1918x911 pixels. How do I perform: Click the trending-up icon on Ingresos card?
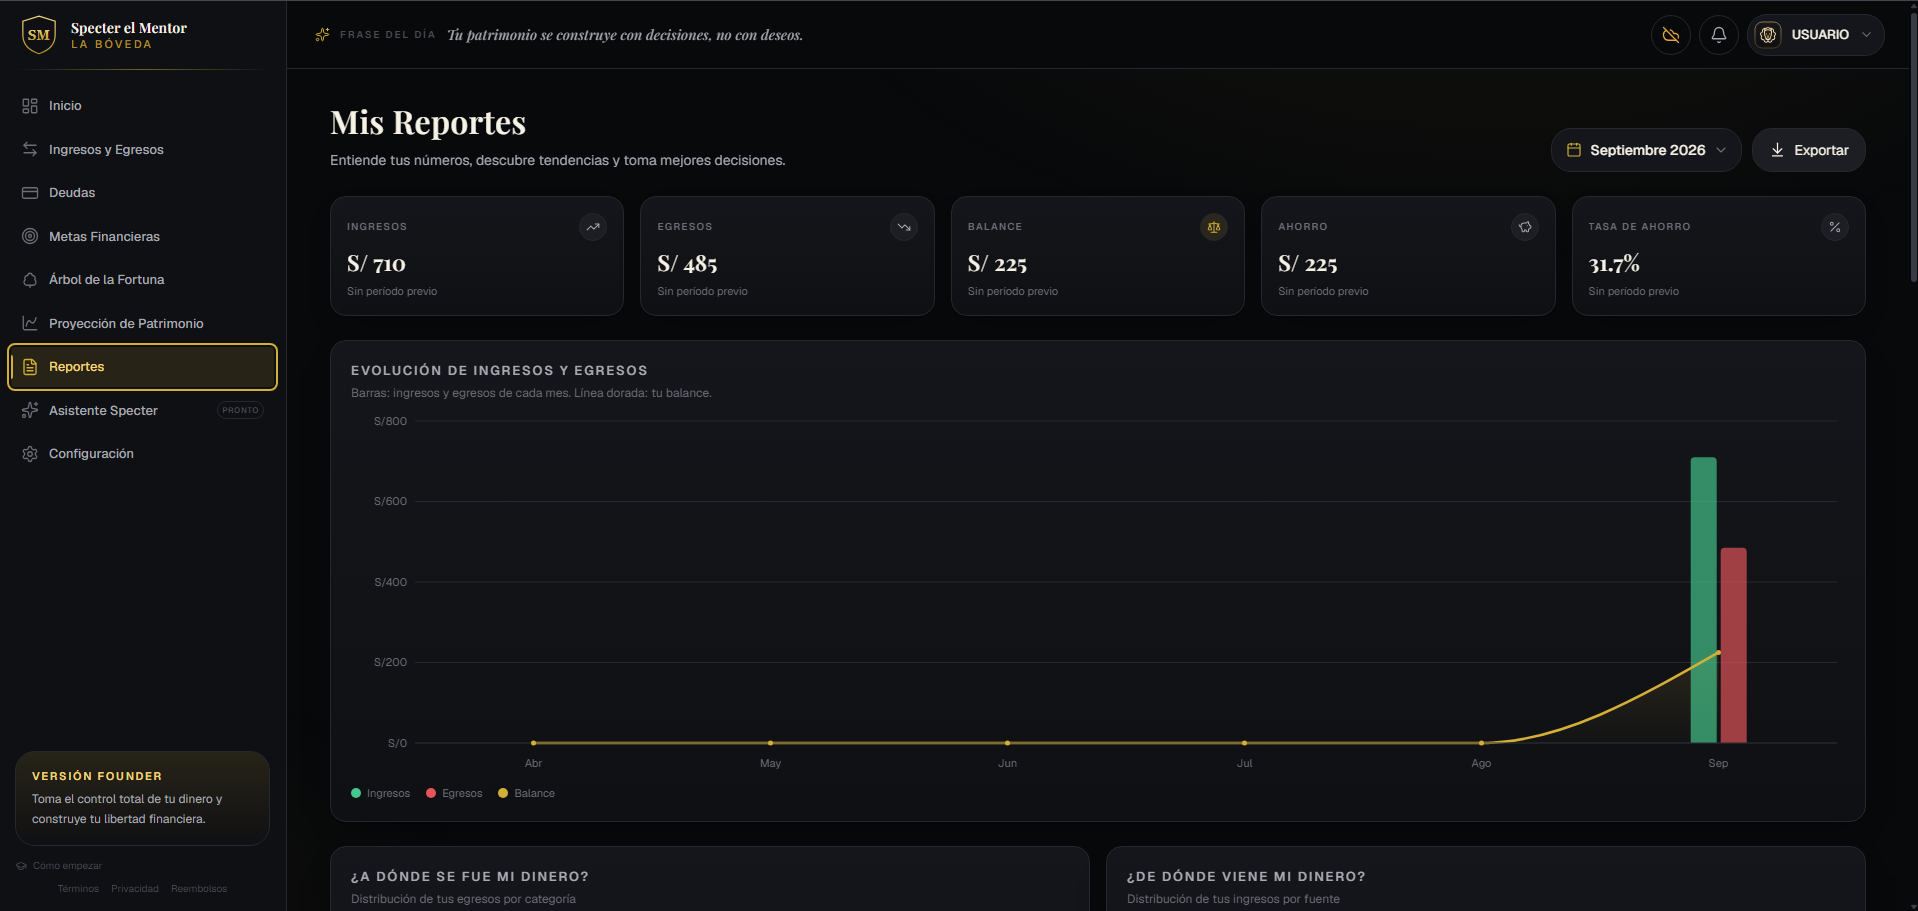[593, 227]
